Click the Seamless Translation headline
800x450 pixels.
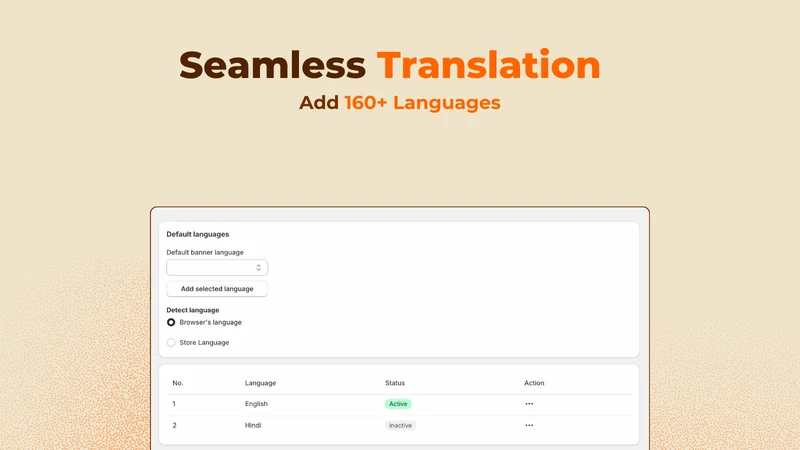tap(390, 65)
